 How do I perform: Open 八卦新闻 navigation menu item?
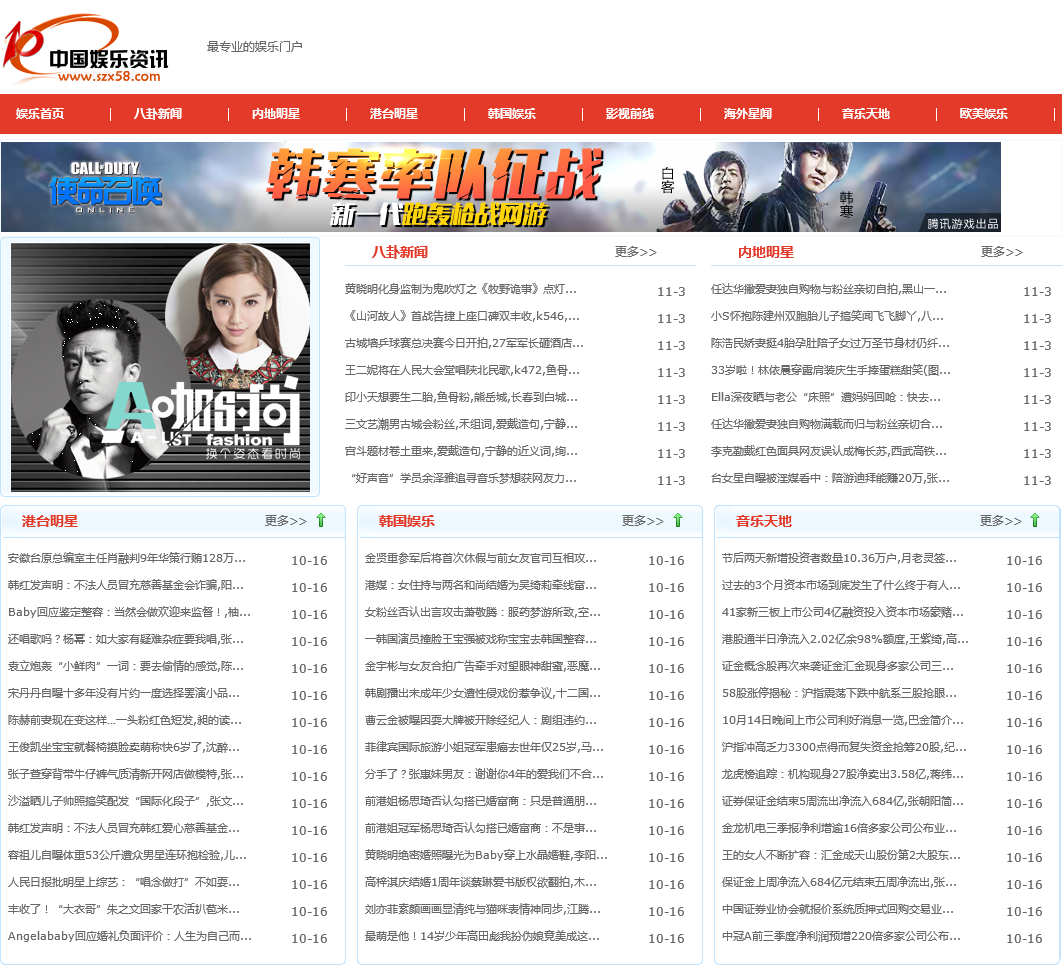coord(158,114)
